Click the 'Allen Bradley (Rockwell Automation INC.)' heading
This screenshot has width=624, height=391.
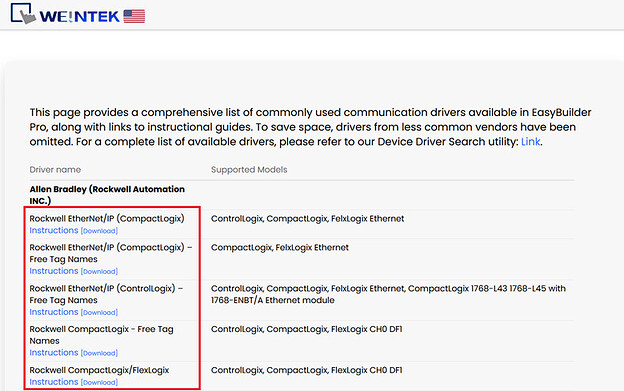[107, 195]
